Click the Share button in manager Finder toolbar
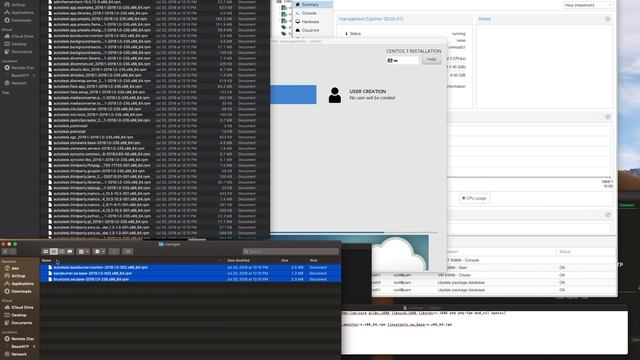This screenshot has width=640, height=360. (x=114, y=252)
